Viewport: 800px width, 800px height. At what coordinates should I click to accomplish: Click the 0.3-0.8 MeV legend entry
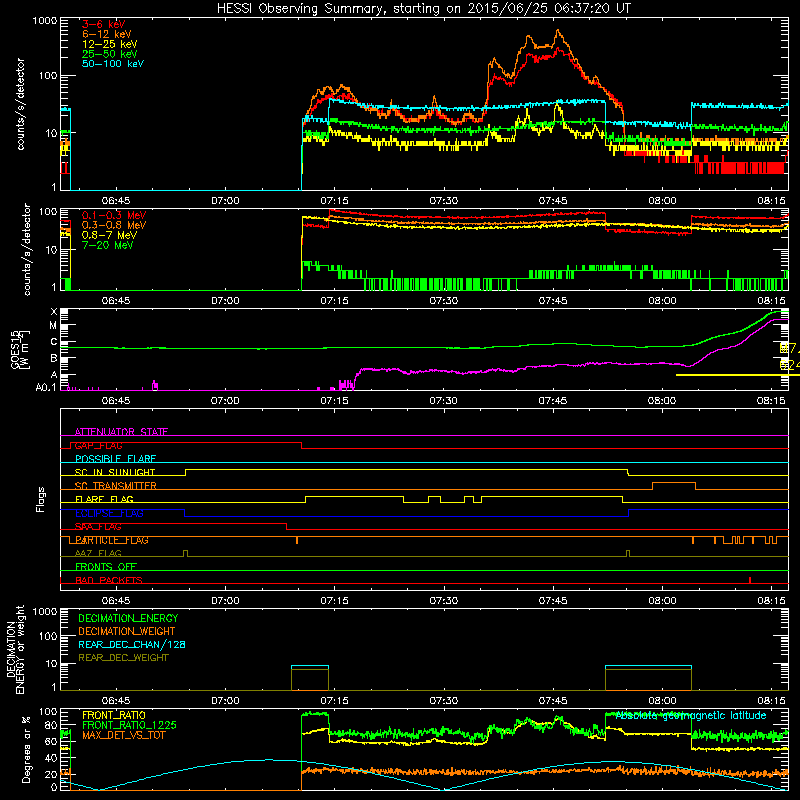click(114, 225)
